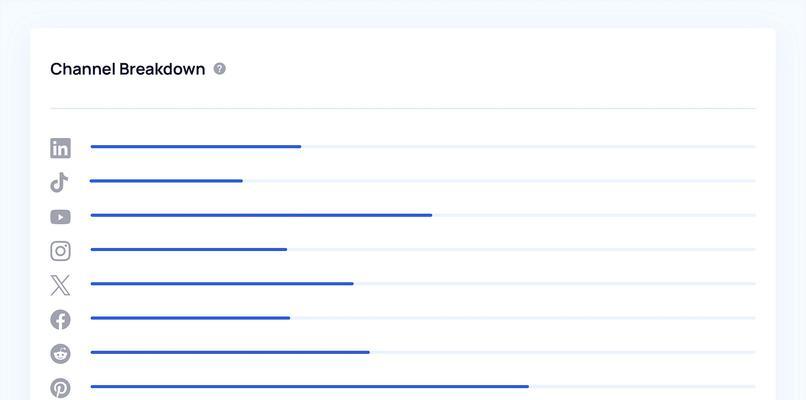Click the LinkedIn progress bar
This screenshot has width=806, height=400.
(423, 147)
